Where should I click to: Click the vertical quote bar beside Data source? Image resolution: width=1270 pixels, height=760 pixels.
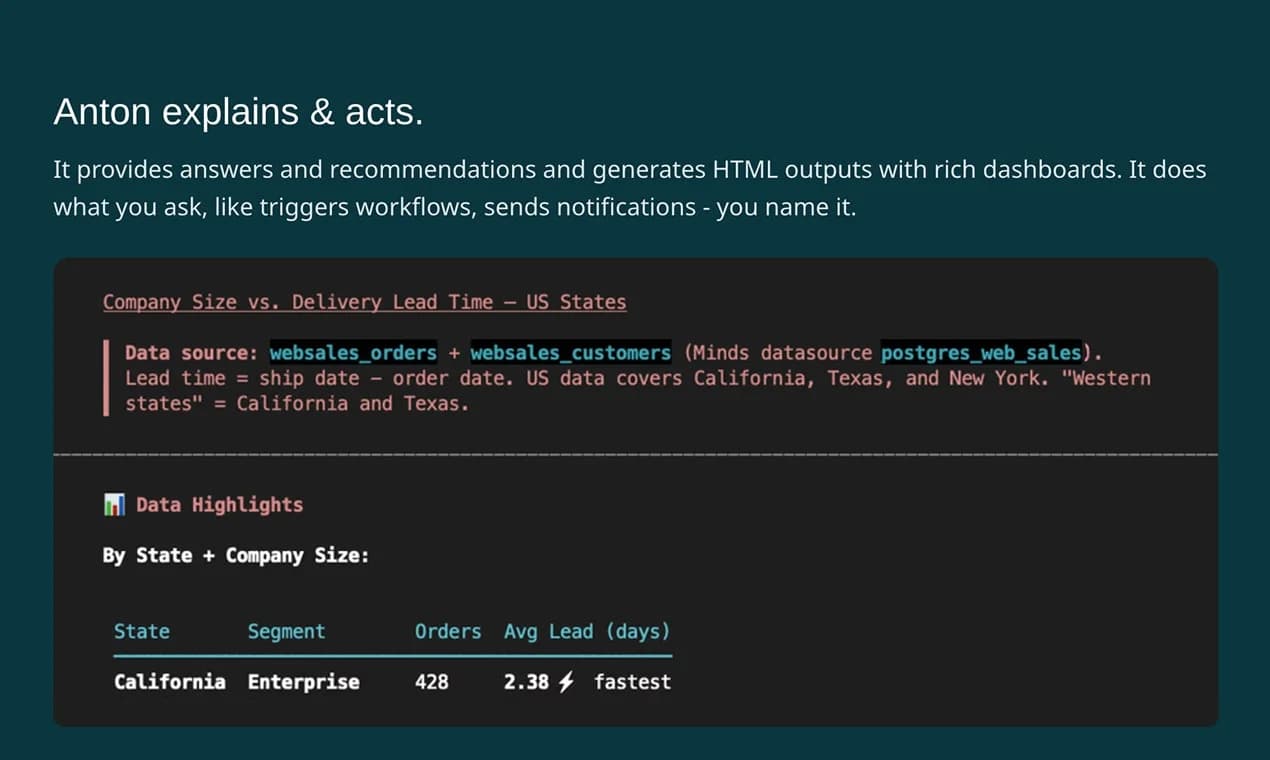[x=108, y=377]
